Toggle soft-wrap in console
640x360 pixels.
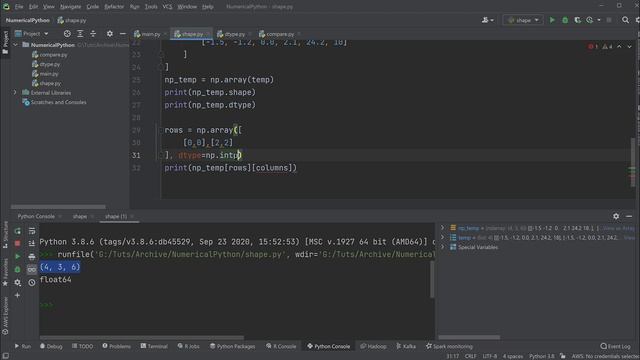pos(32,231)
